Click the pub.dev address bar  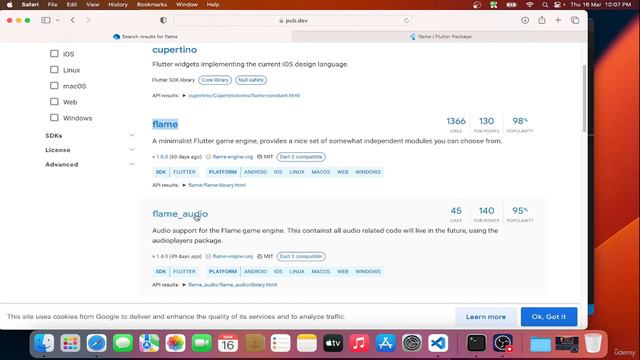click(x=293, y=20)
